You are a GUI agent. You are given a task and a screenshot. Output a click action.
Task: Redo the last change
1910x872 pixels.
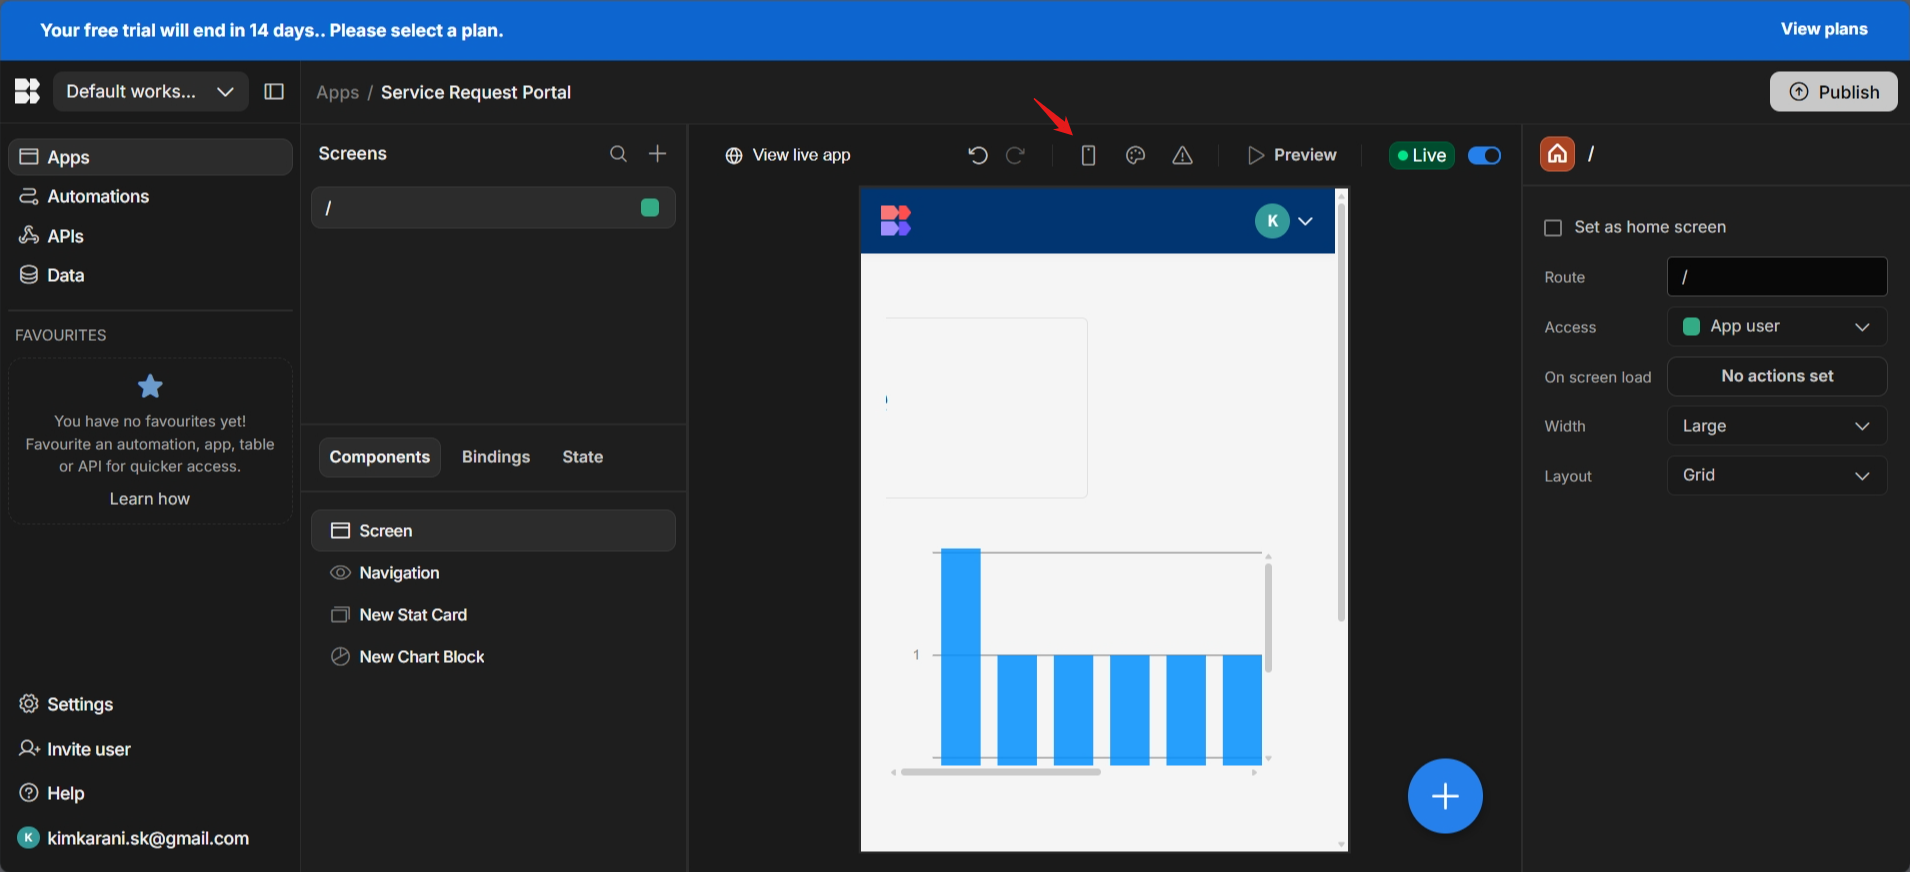pos(1015,155)
